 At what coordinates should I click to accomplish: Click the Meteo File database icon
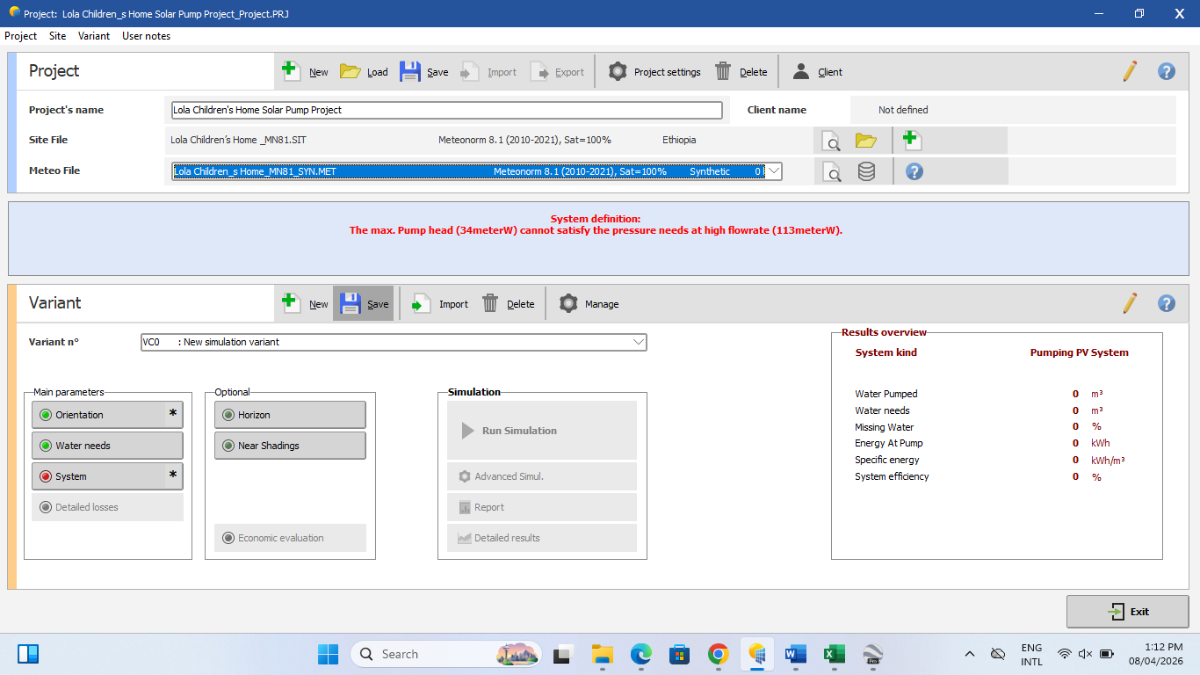pyautogui.click(x=866, y=171)
